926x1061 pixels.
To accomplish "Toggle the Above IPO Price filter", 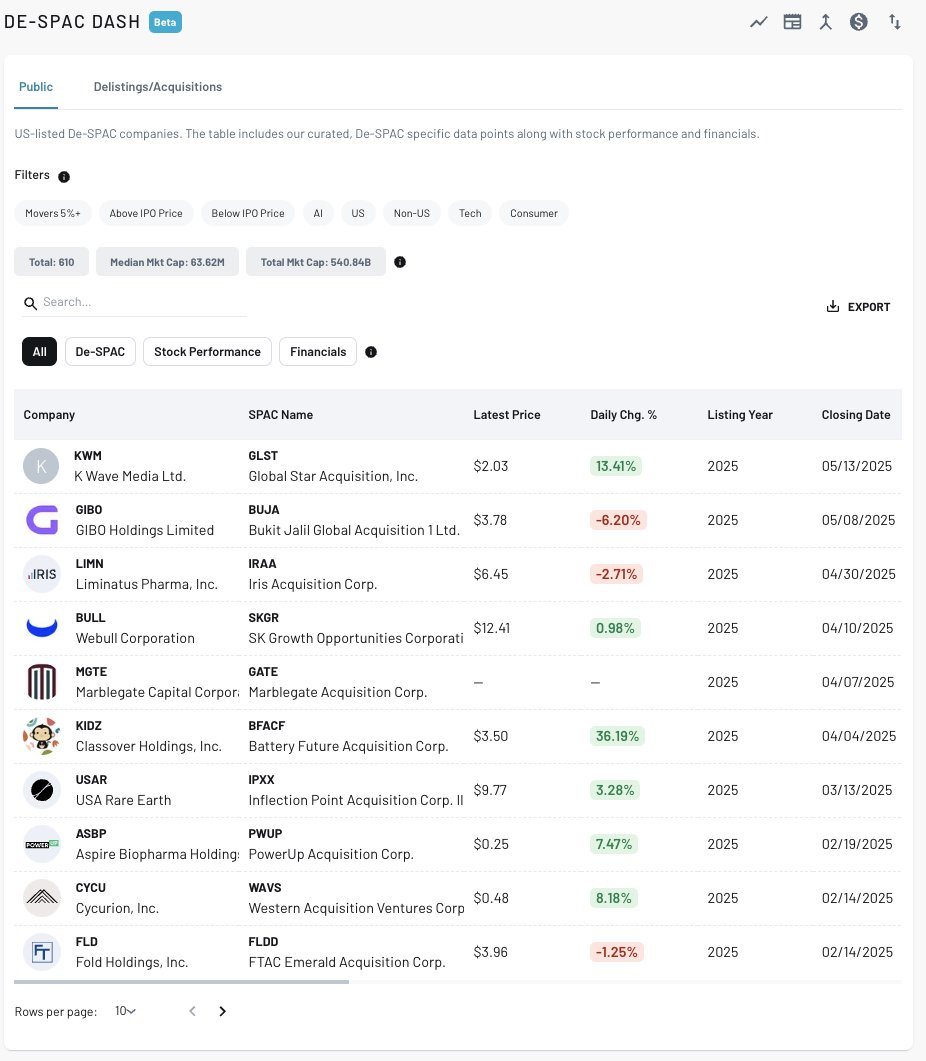I will (x=146, y=213).
